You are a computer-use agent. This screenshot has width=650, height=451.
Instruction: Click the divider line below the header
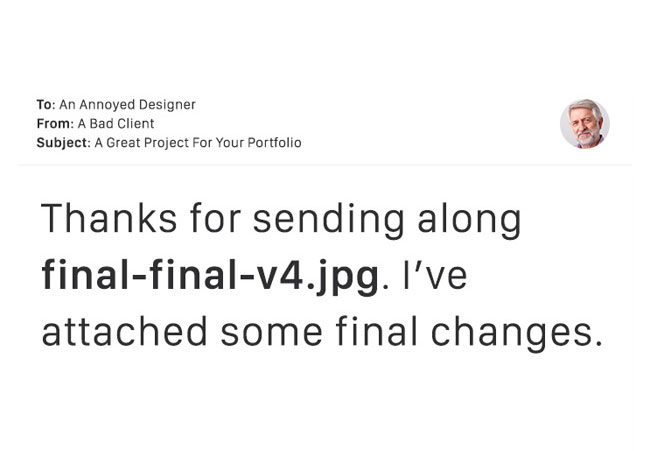[x=325, y=165]
